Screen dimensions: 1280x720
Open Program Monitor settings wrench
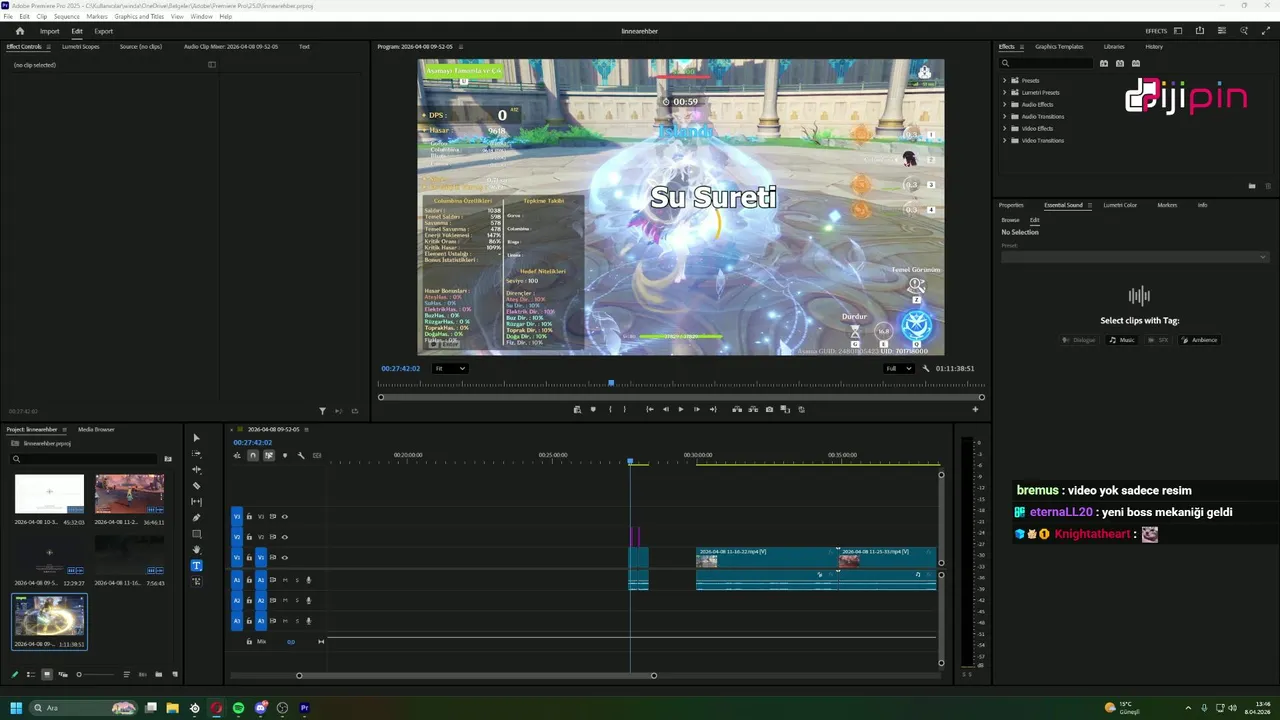pyautogui.click(x=926, y=368)
